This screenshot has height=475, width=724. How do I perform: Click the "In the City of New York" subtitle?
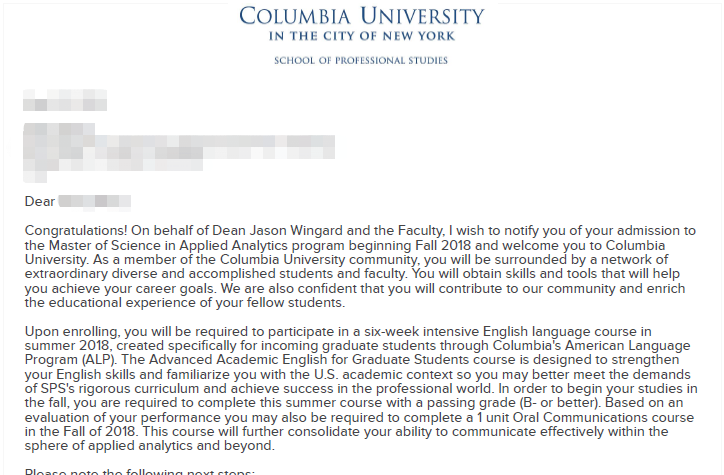click(x=362, y=36)
